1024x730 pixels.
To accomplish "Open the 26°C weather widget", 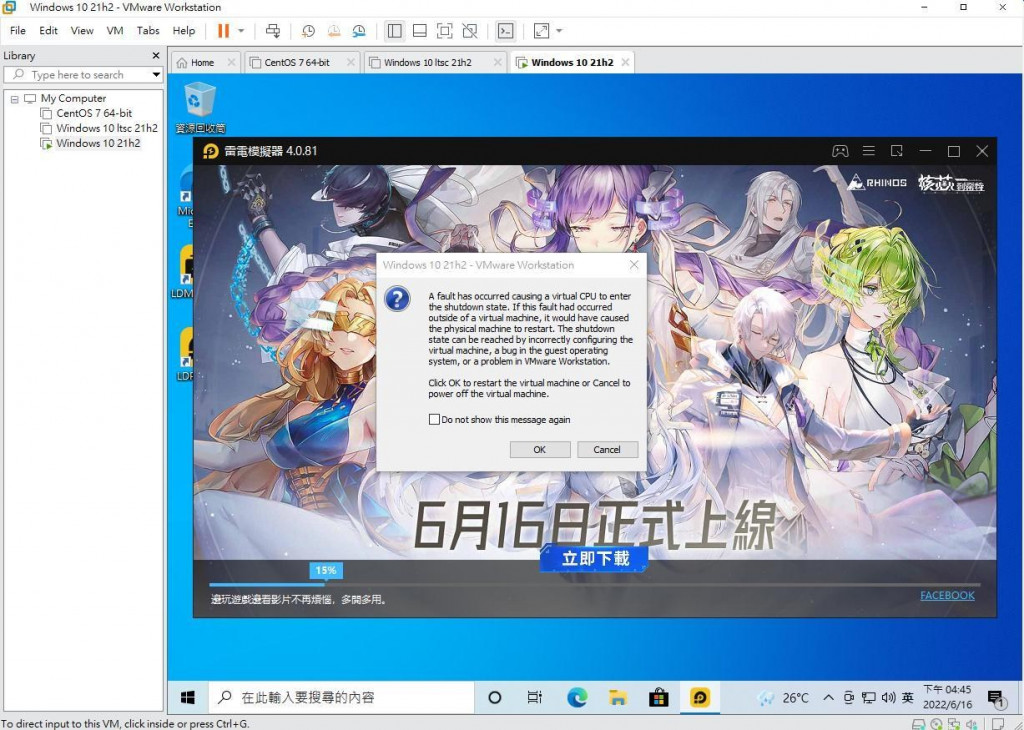I will coord(784,698).
